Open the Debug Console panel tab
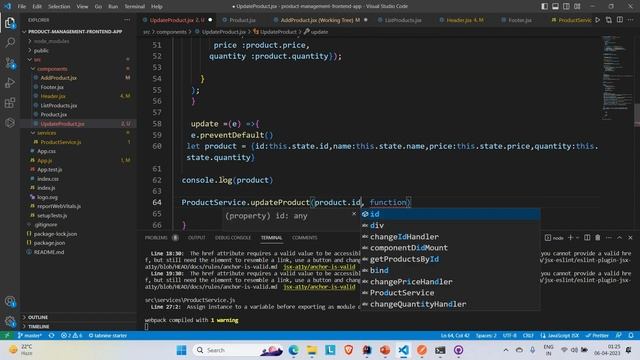The height and width of the screenshot is (360, 640). pos(233,238)
